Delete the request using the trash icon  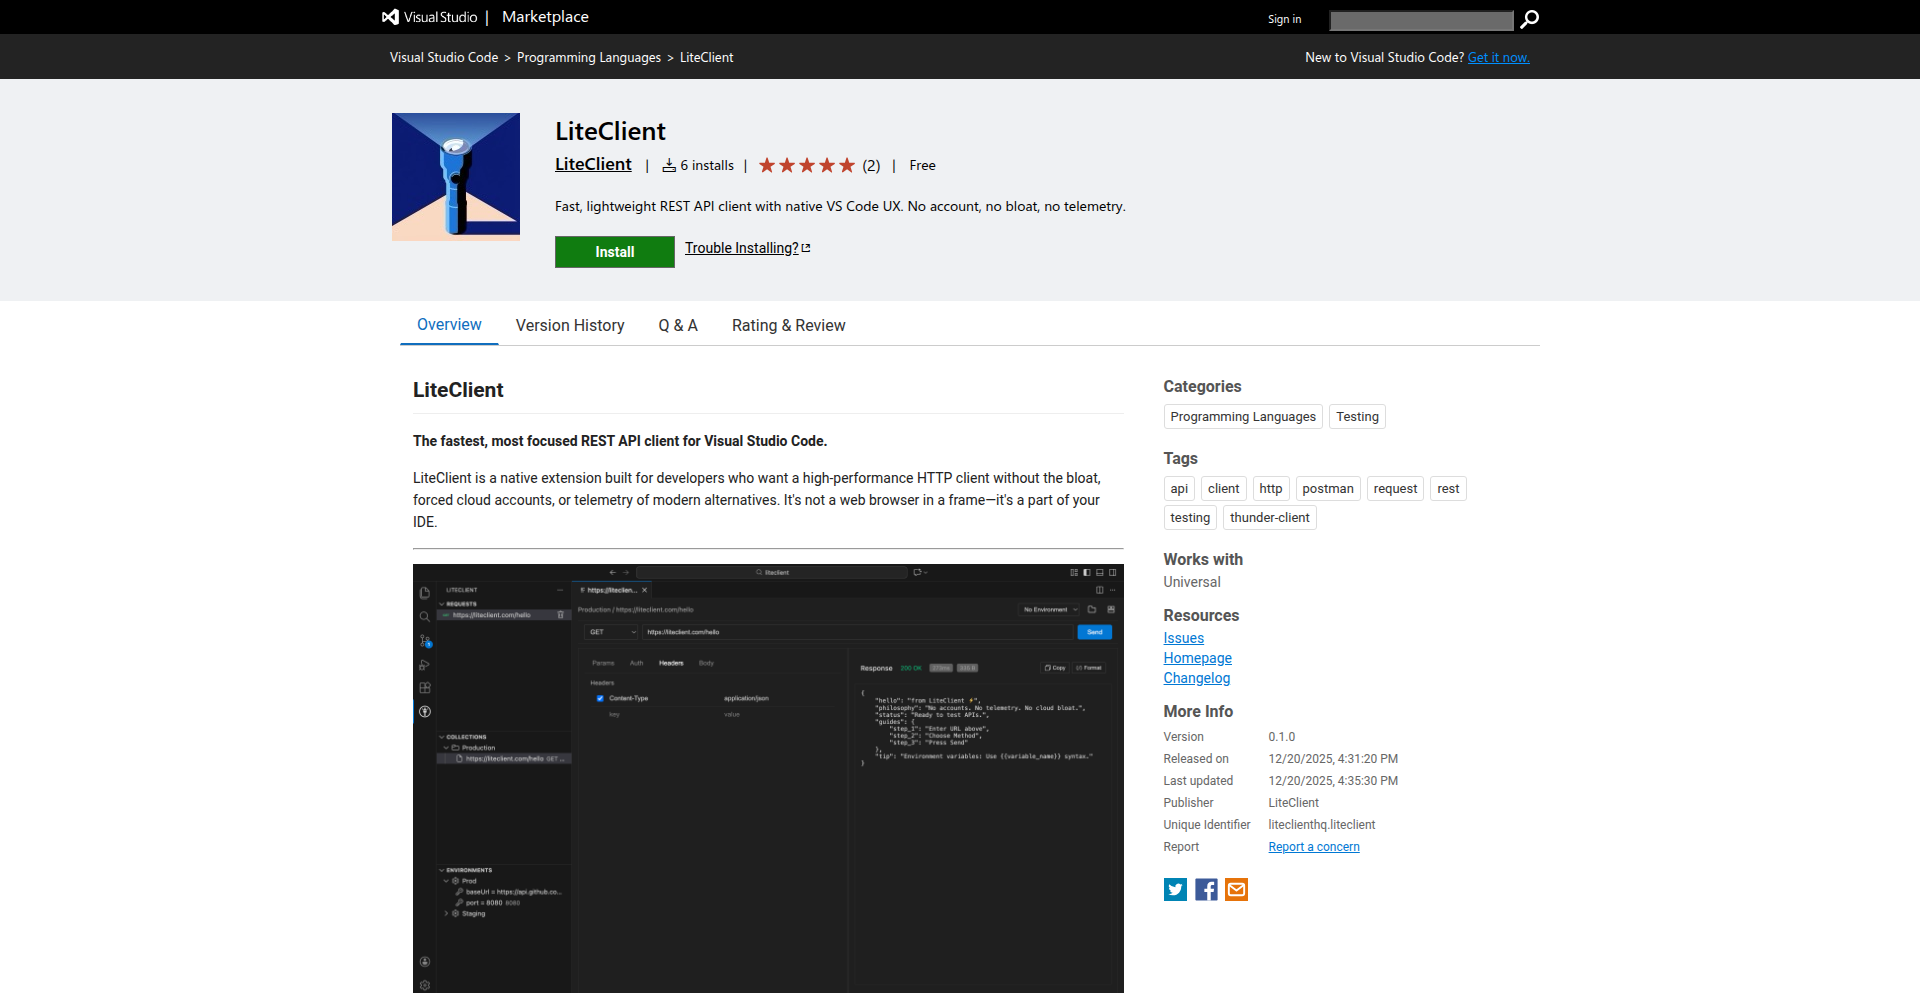click(x=561, y=615)
